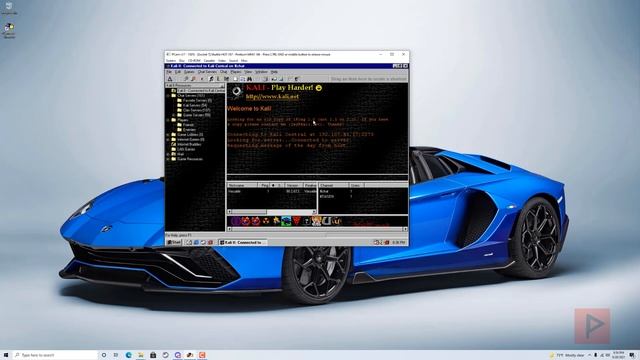Sort channels by Channel column header

[x=333, y=185]
